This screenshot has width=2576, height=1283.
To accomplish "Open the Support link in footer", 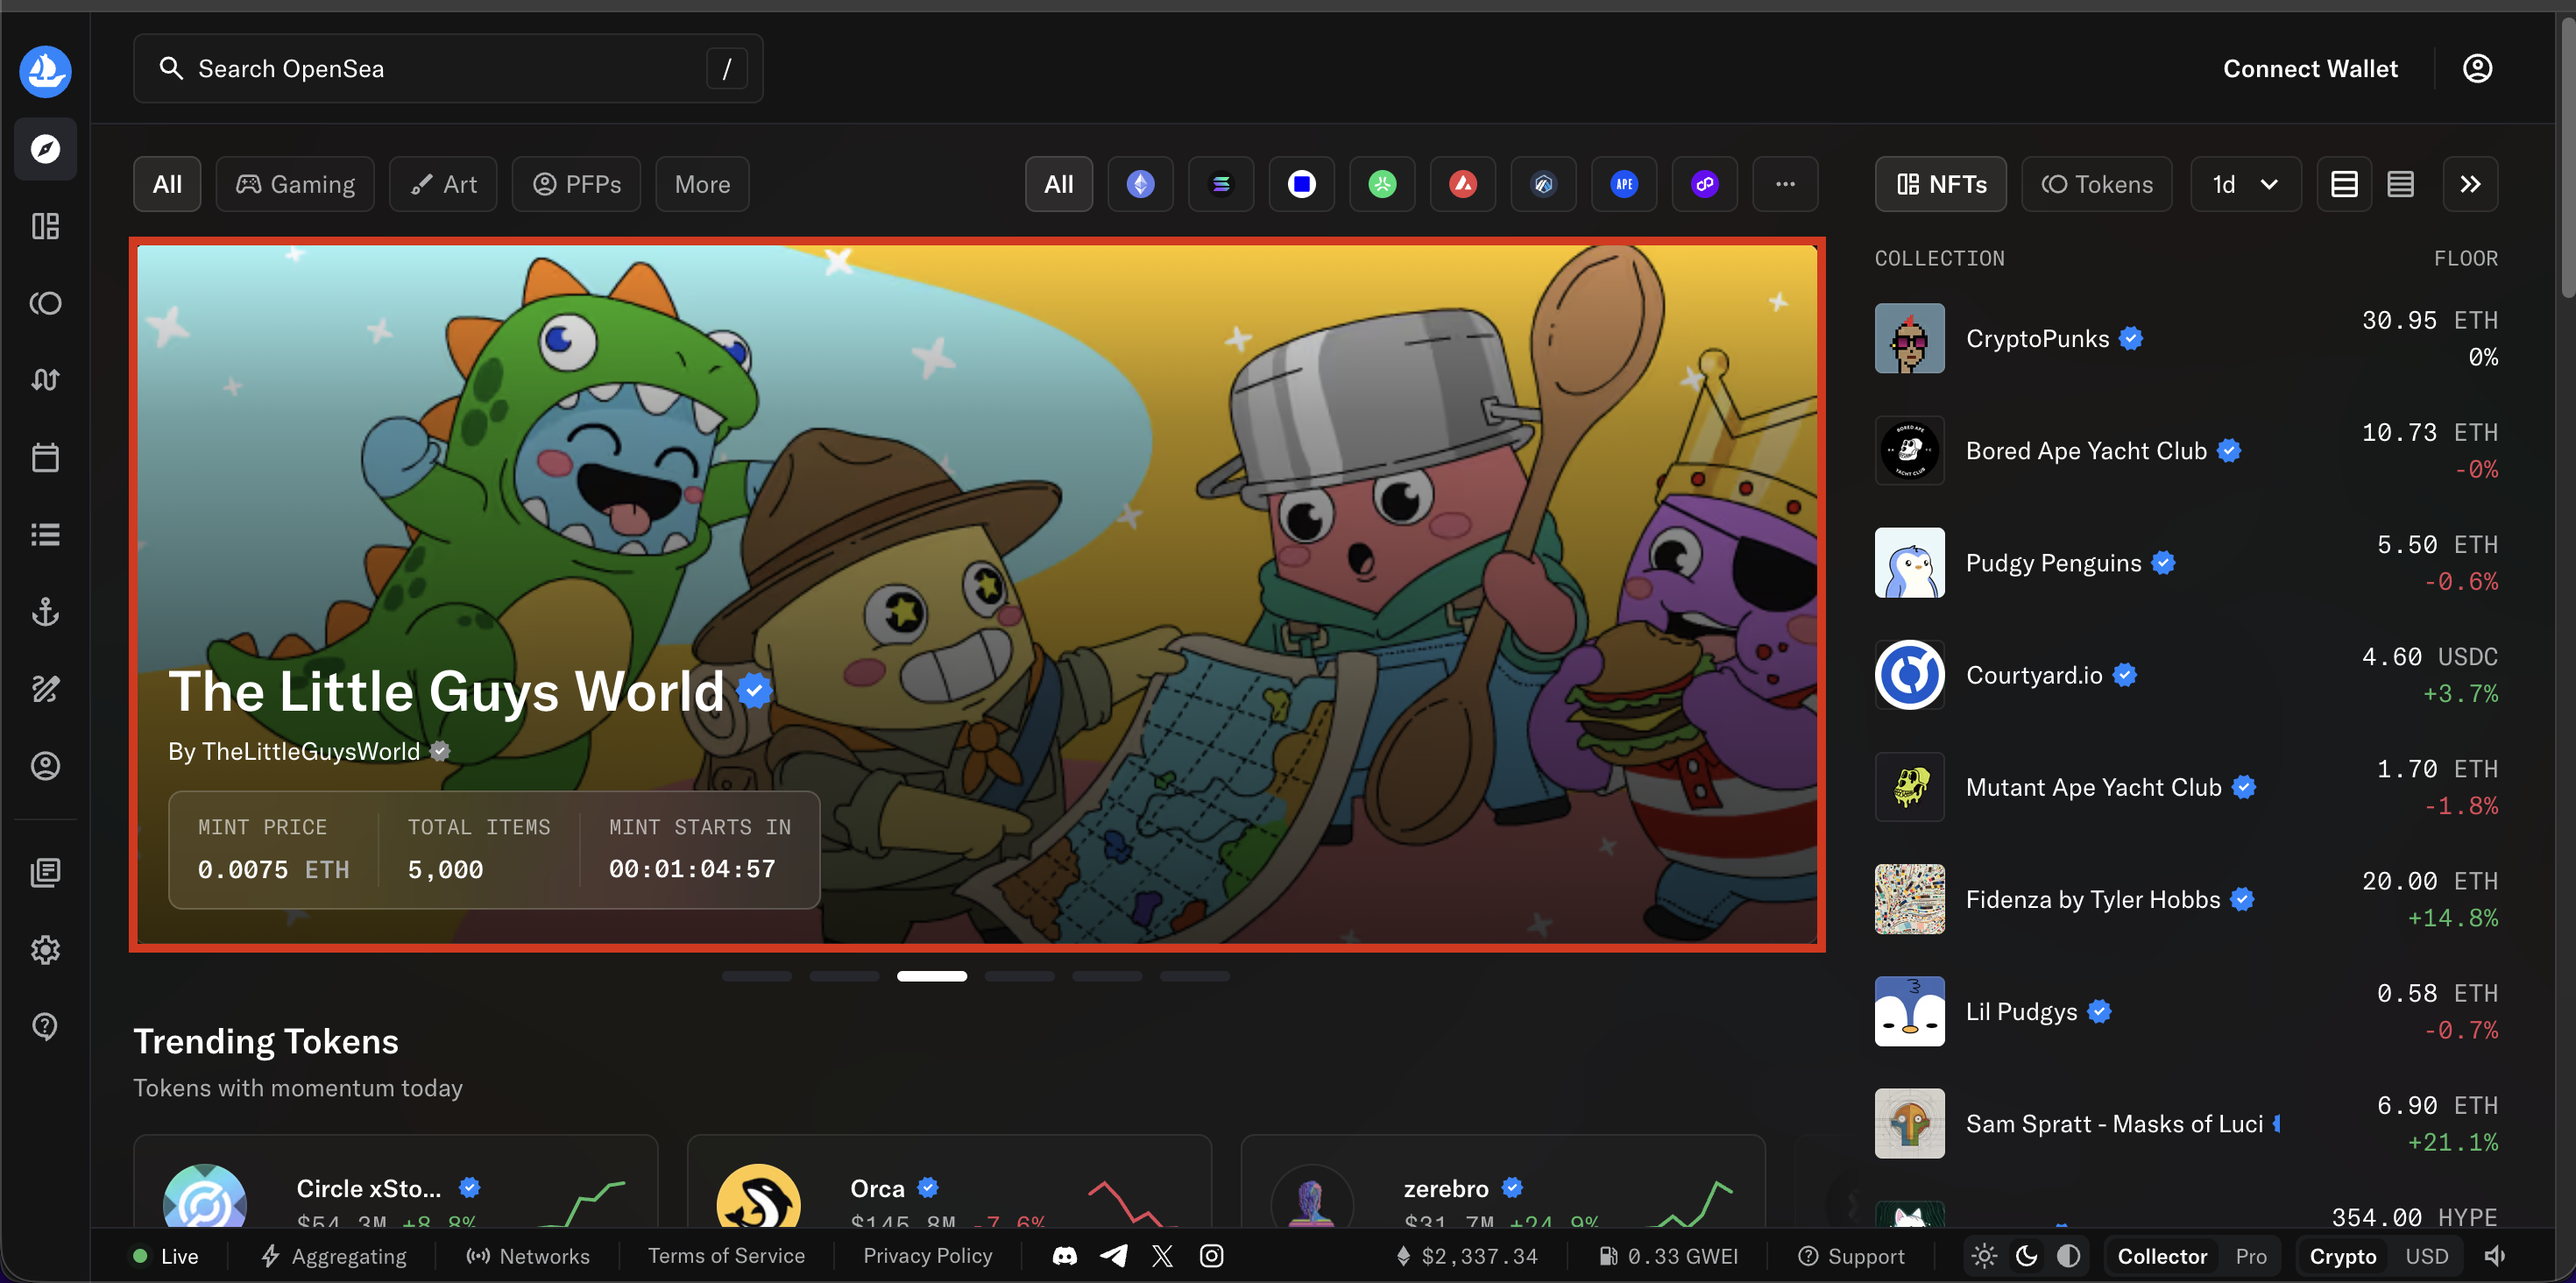I will click(x=1851, y=1256).
